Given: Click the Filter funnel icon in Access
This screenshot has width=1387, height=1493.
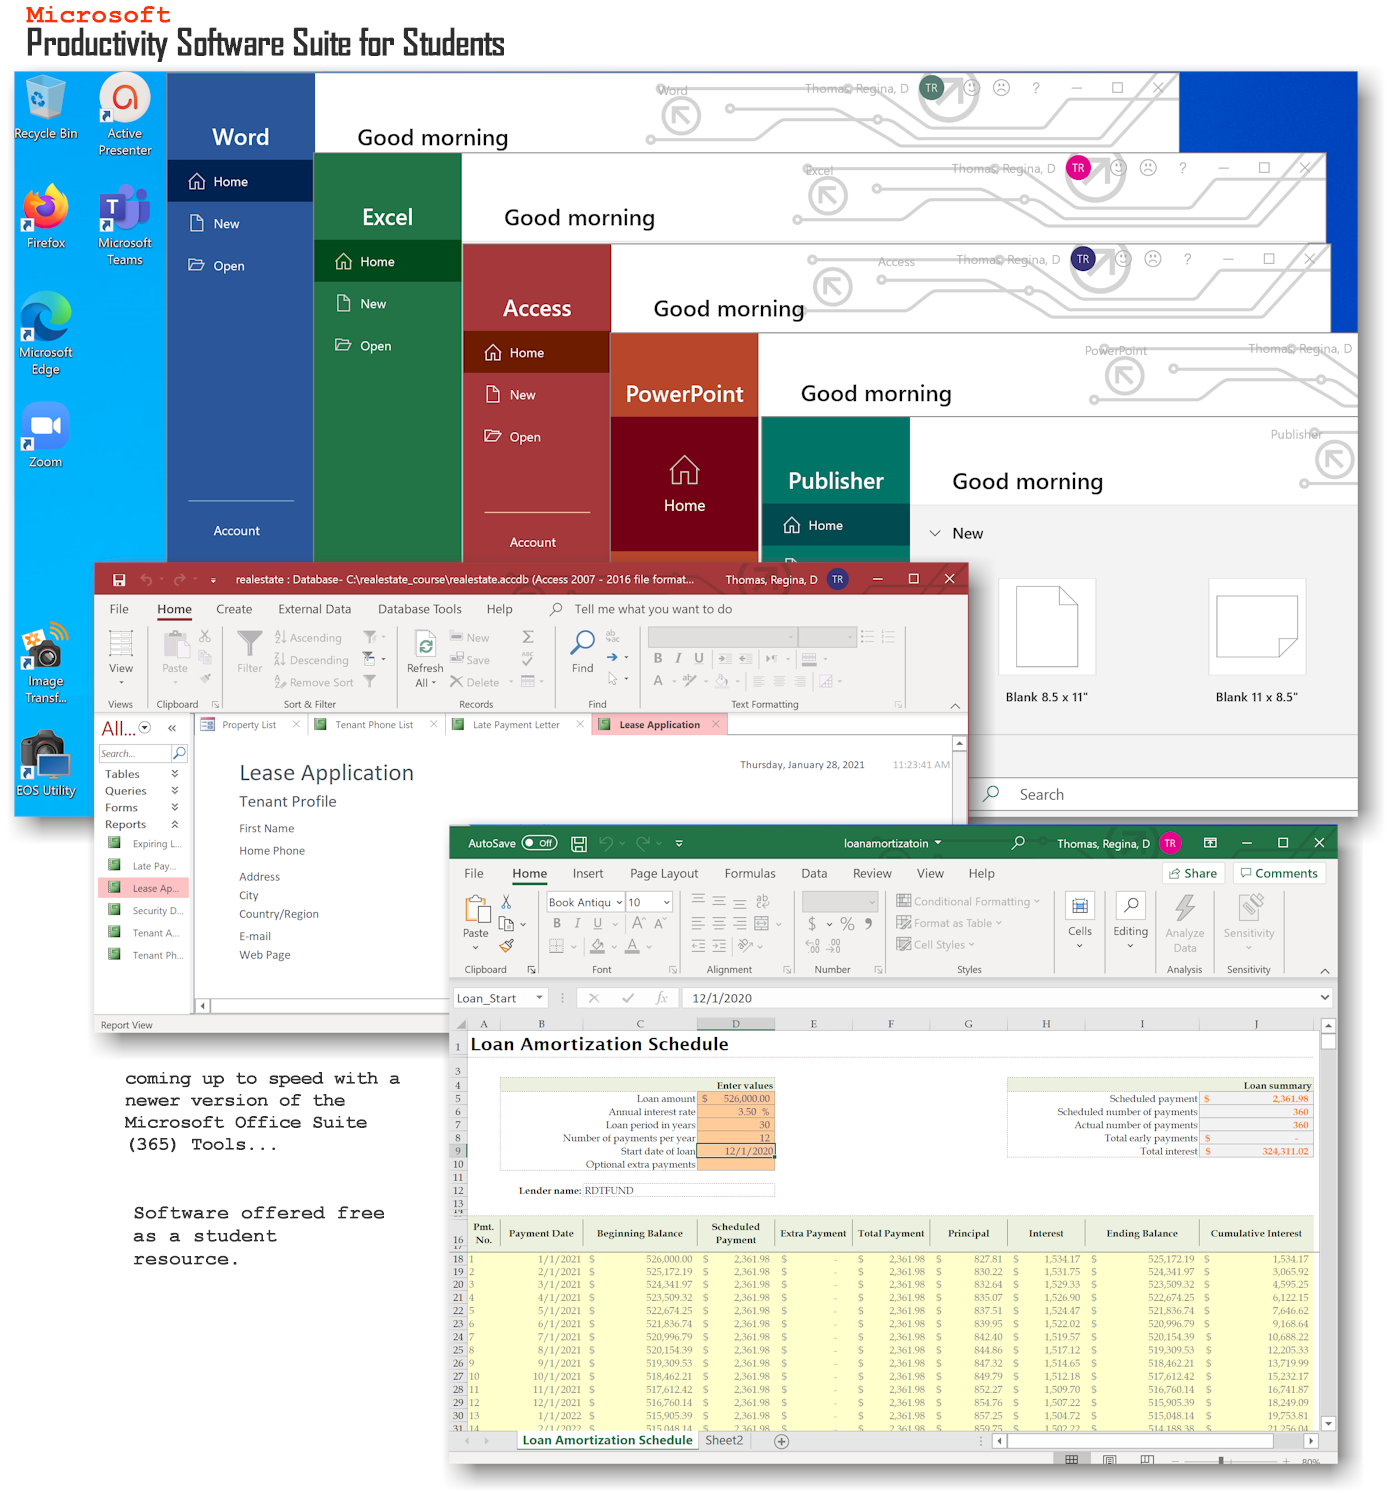Looking at the screenshot, I should (x=250, y=643).
